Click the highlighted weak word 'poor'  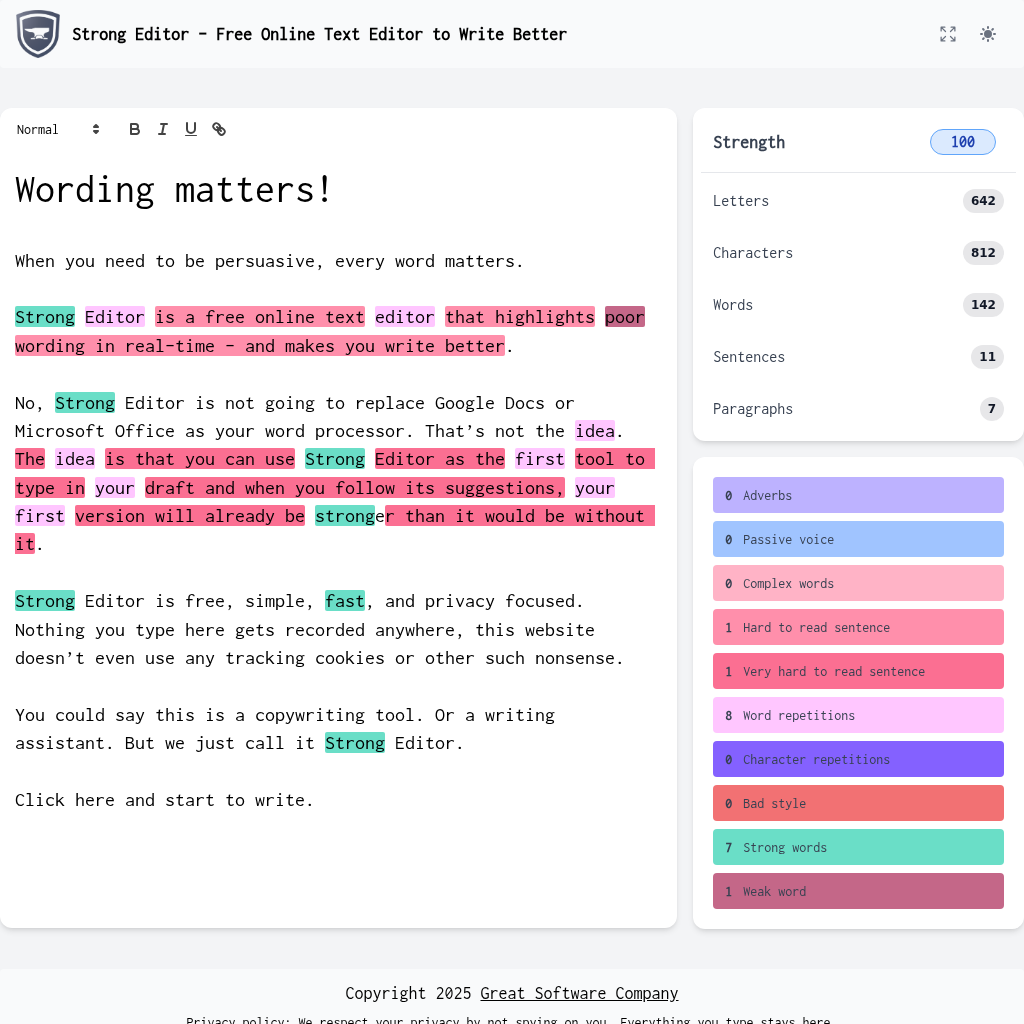(624, 317)
